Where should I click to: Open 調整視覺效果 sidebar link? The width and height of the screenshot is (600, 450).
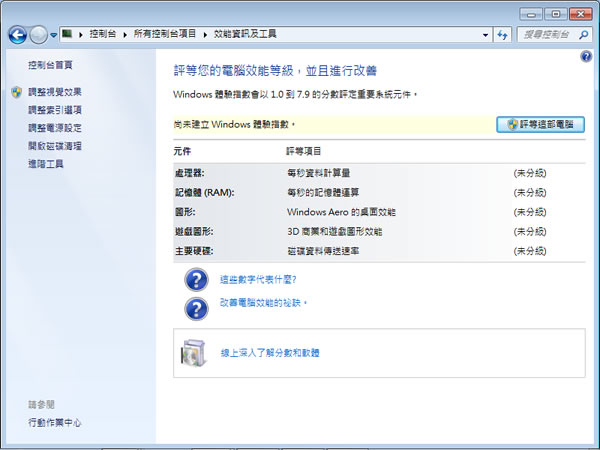(55, 92)
